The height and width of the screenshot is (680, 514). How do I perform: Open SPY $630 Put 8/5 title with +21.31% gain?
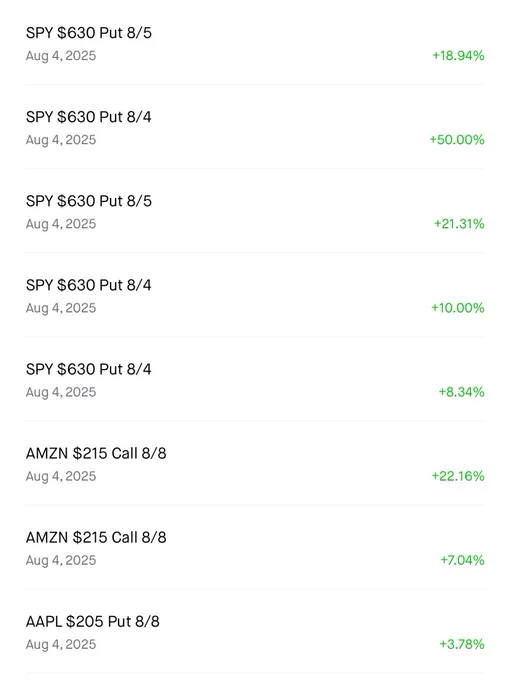pos(88,201)
